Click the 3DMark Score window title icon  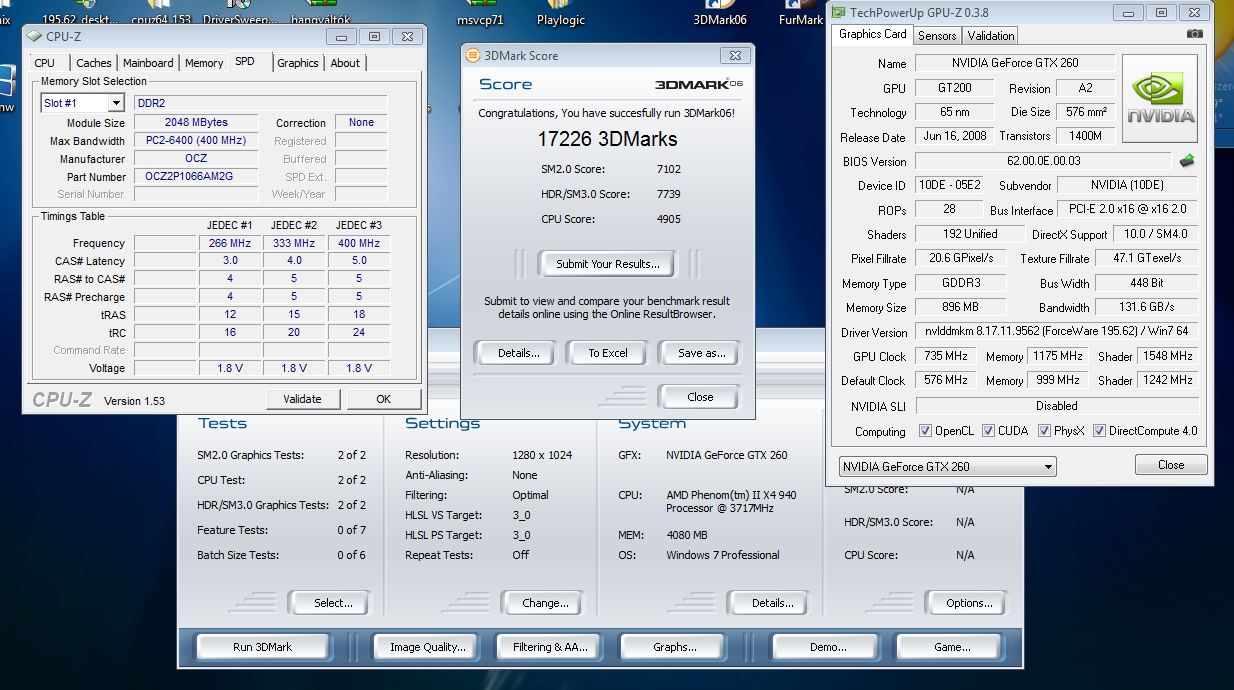(475, 56)
